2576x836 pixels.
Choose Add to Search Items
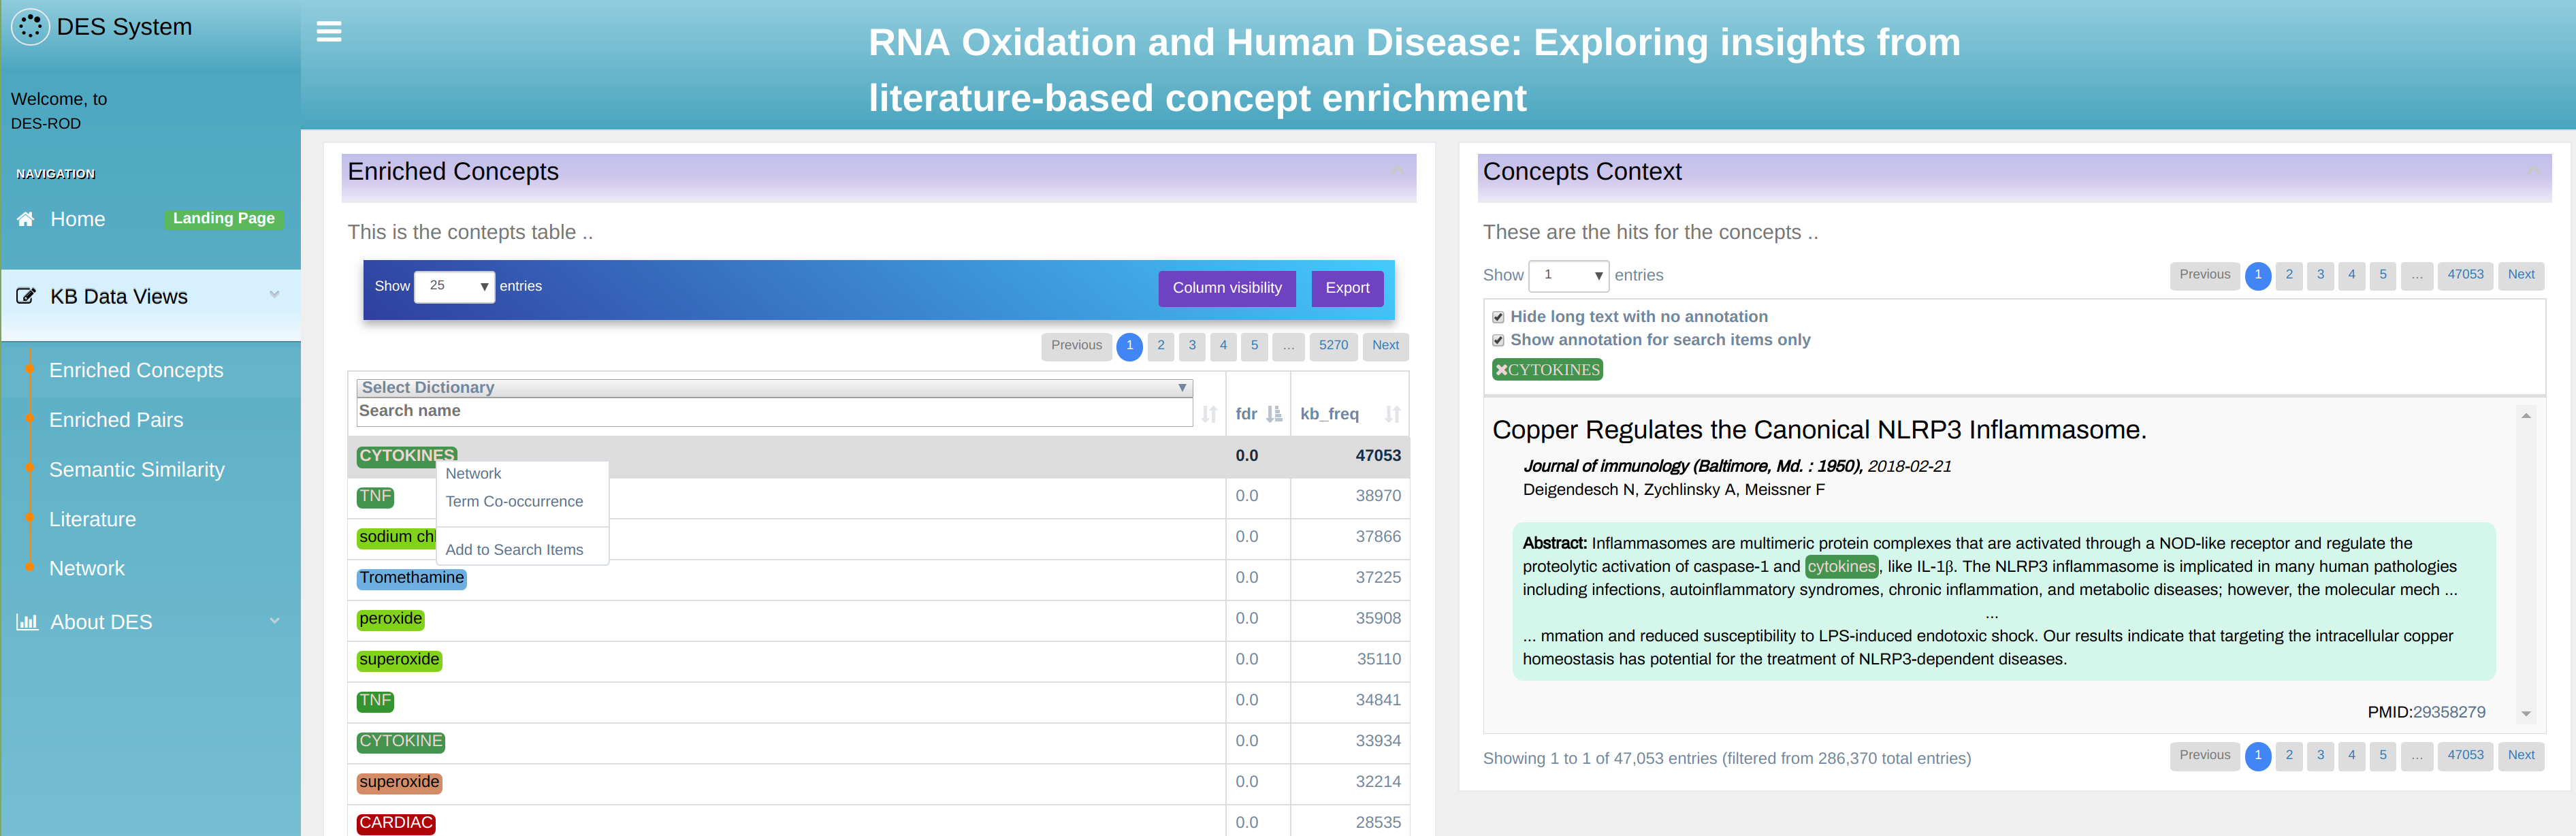pos(514,550)
